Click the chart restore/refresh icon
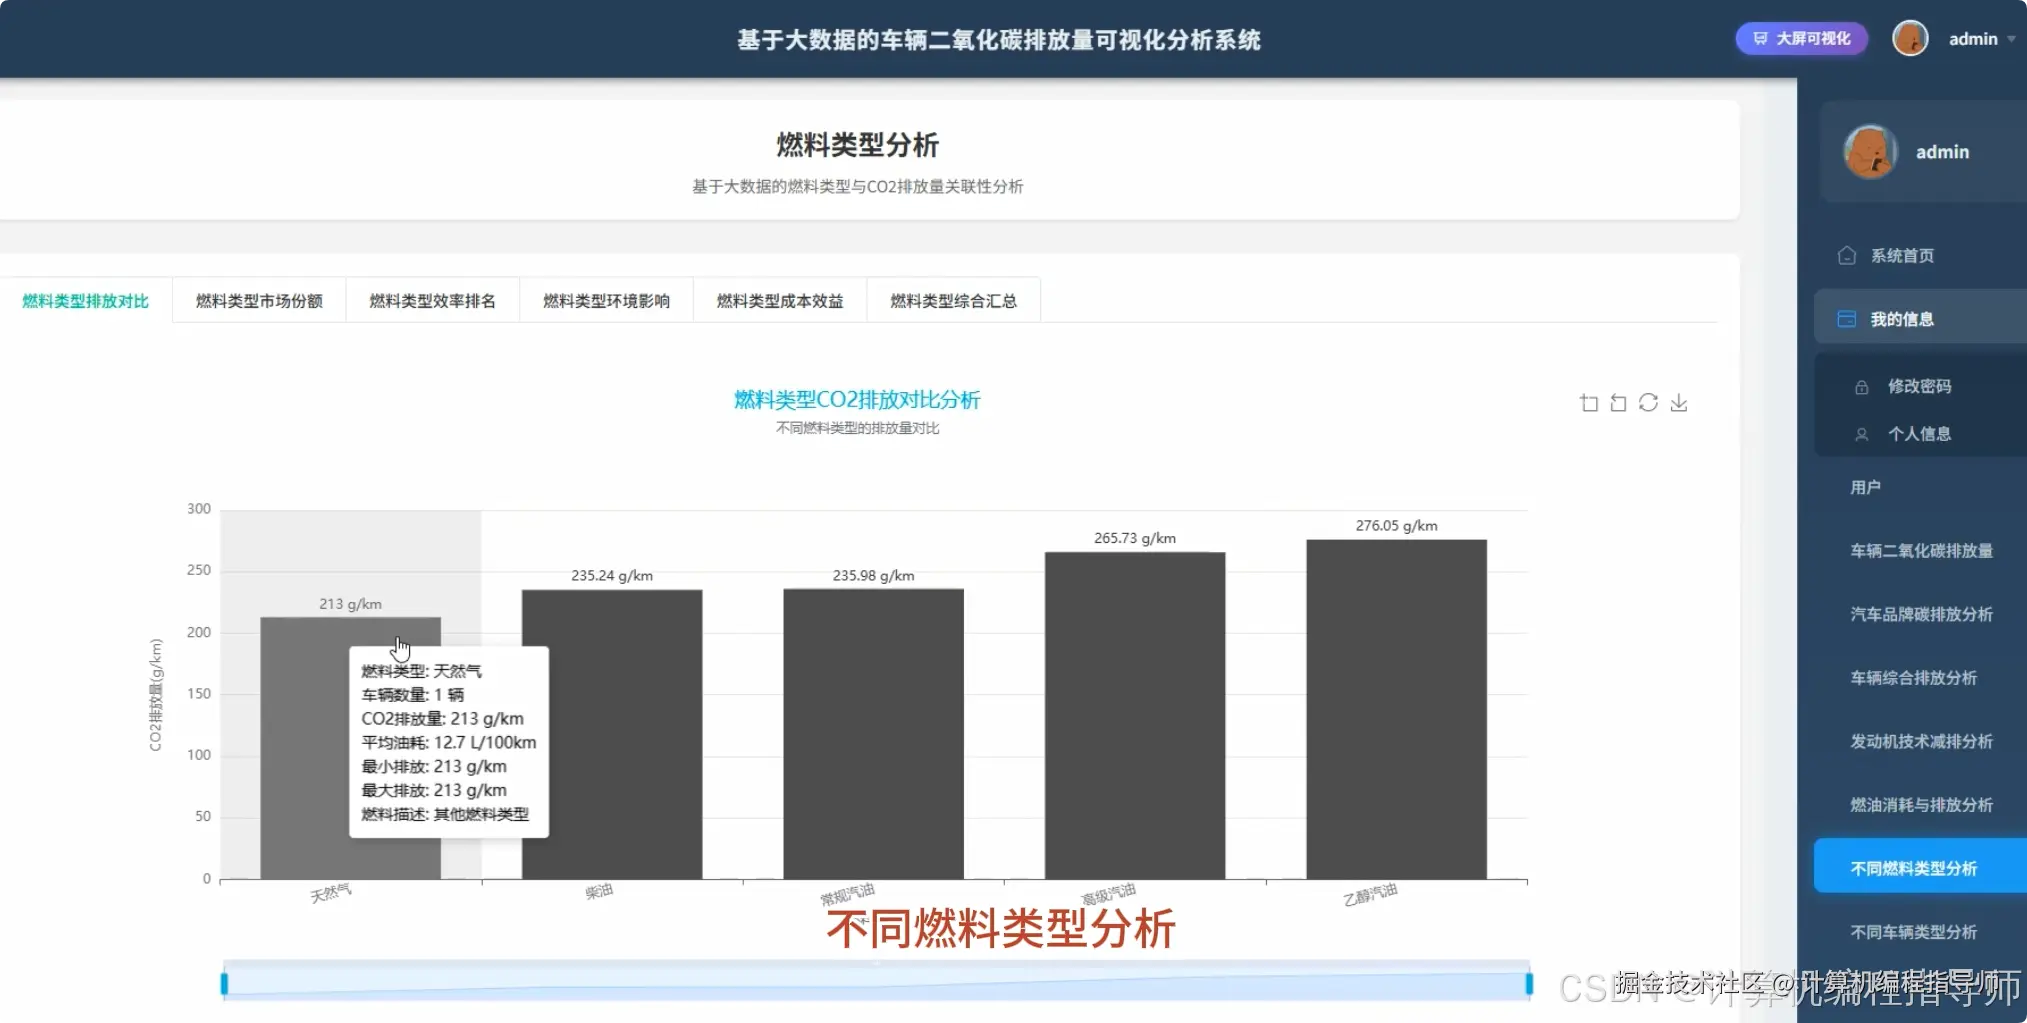Screen dimensions: 2027x1023 tap(1648, 402)
